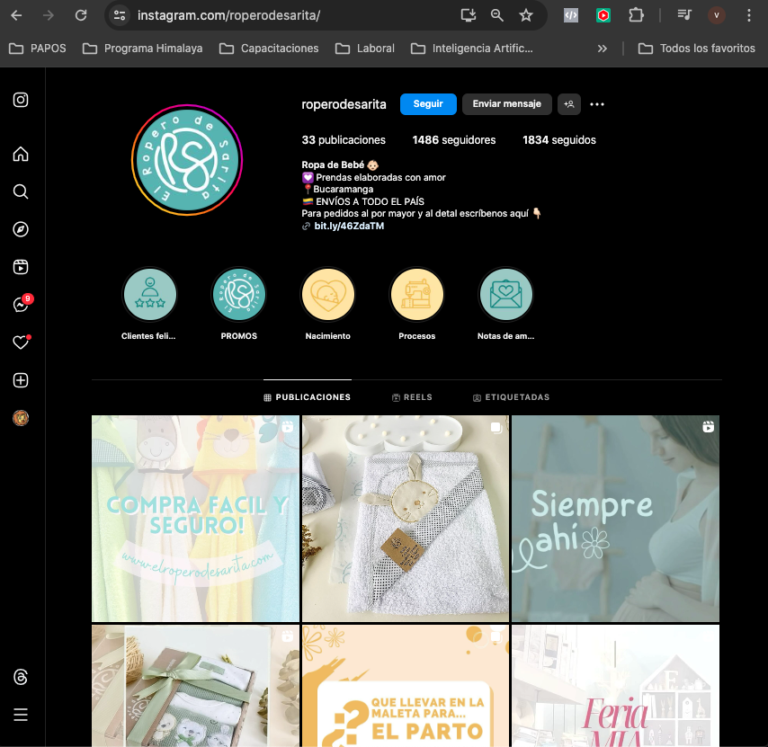Open Todos los favoritos folder
Screen dimensions: 768x747
(x=696, y=48)
